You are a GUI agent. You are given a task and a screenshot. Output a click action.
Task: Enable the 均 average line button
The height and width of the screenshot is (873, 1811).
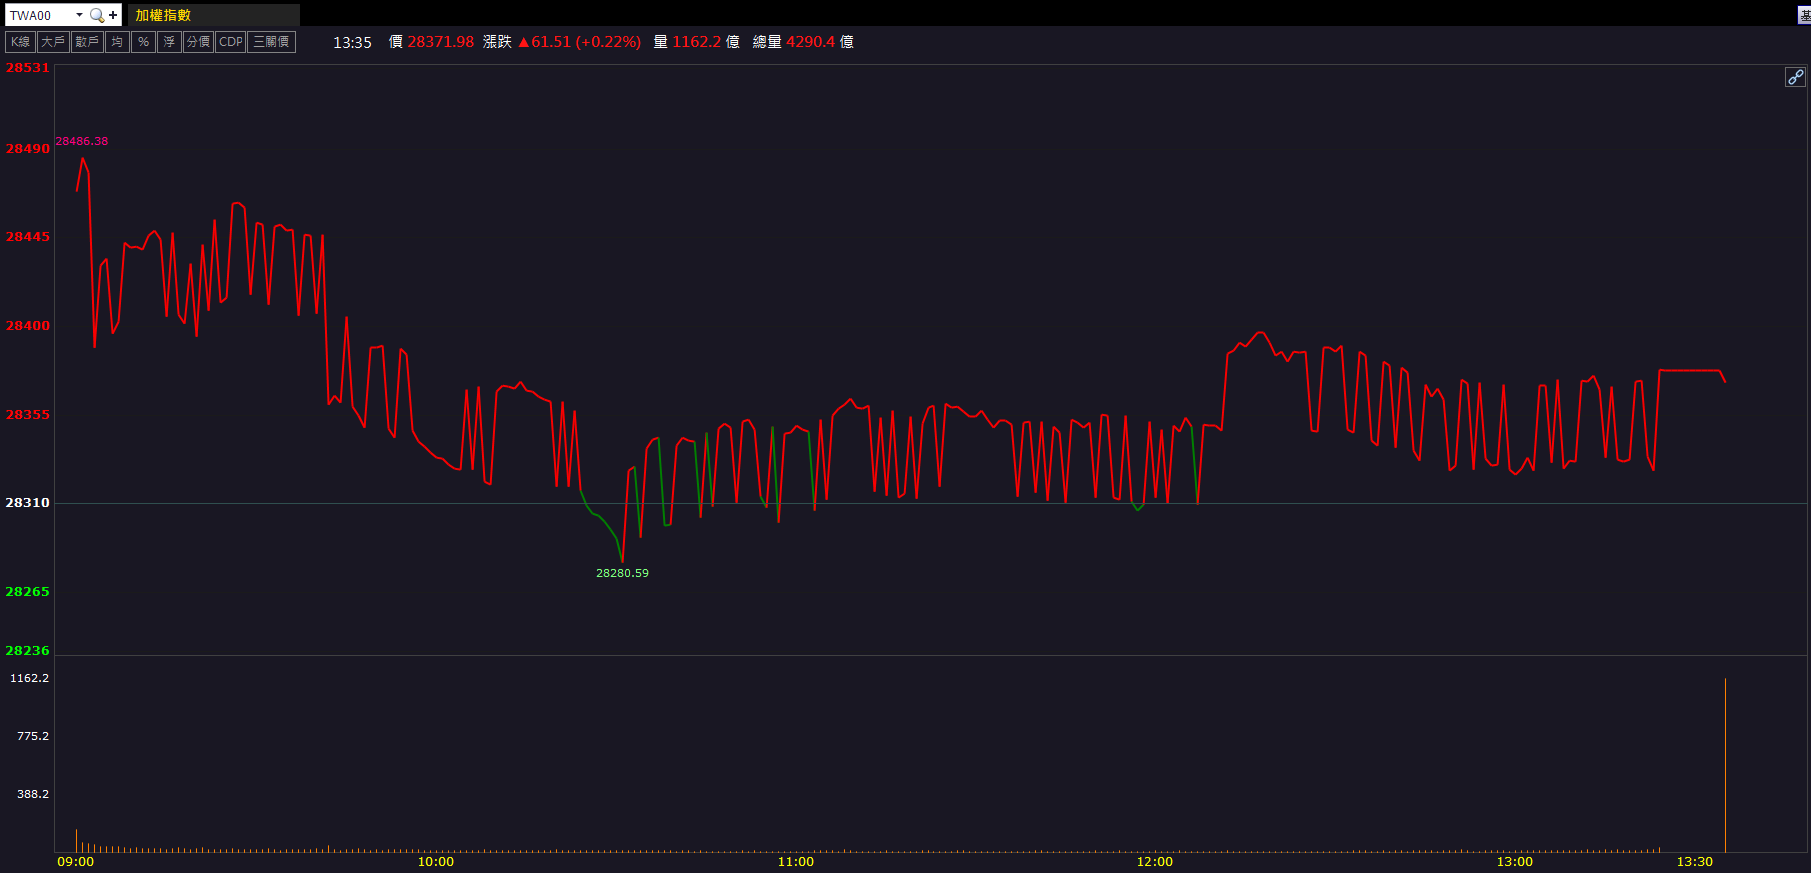[x=118, y=42]
